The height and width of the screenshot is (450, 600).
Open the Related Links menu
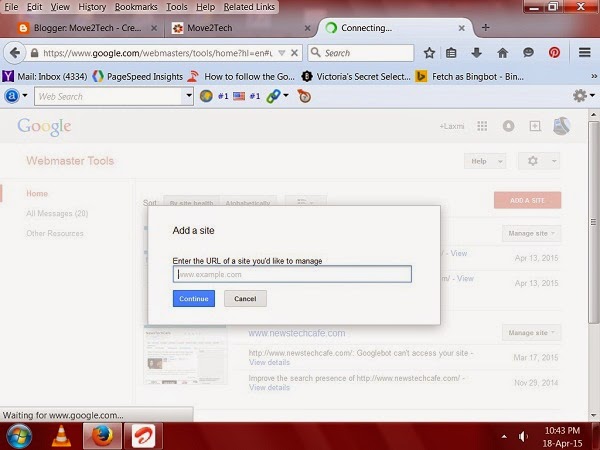[x=249, y=7]
